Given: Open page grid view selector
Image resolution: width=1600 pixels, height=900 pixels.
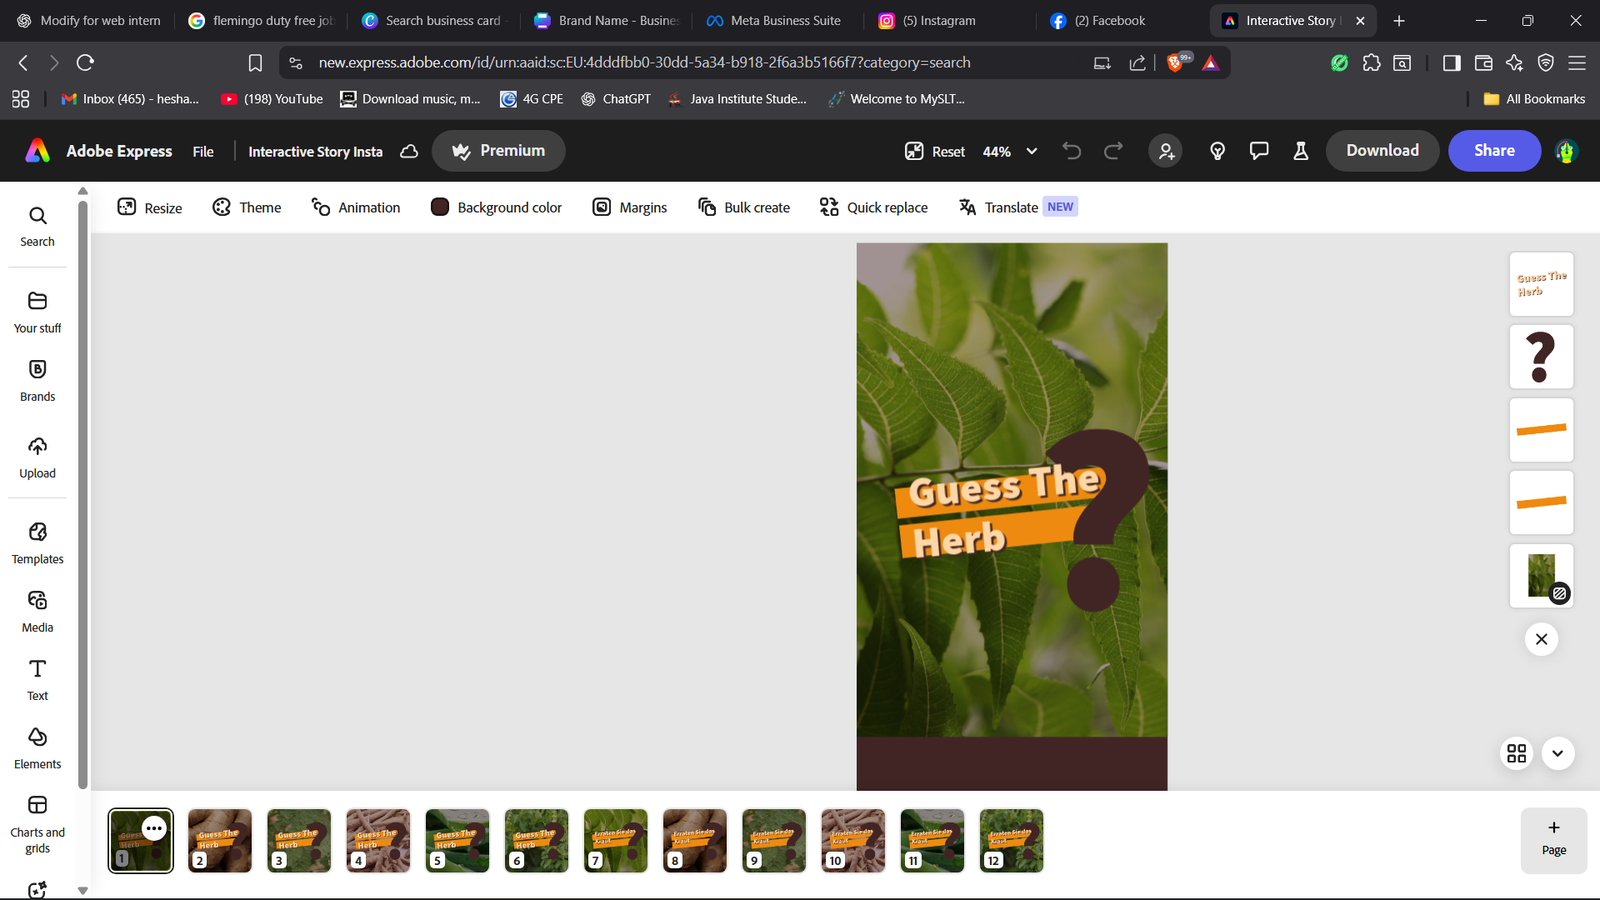Looking at the screenshot, I should coord(1517,753).
